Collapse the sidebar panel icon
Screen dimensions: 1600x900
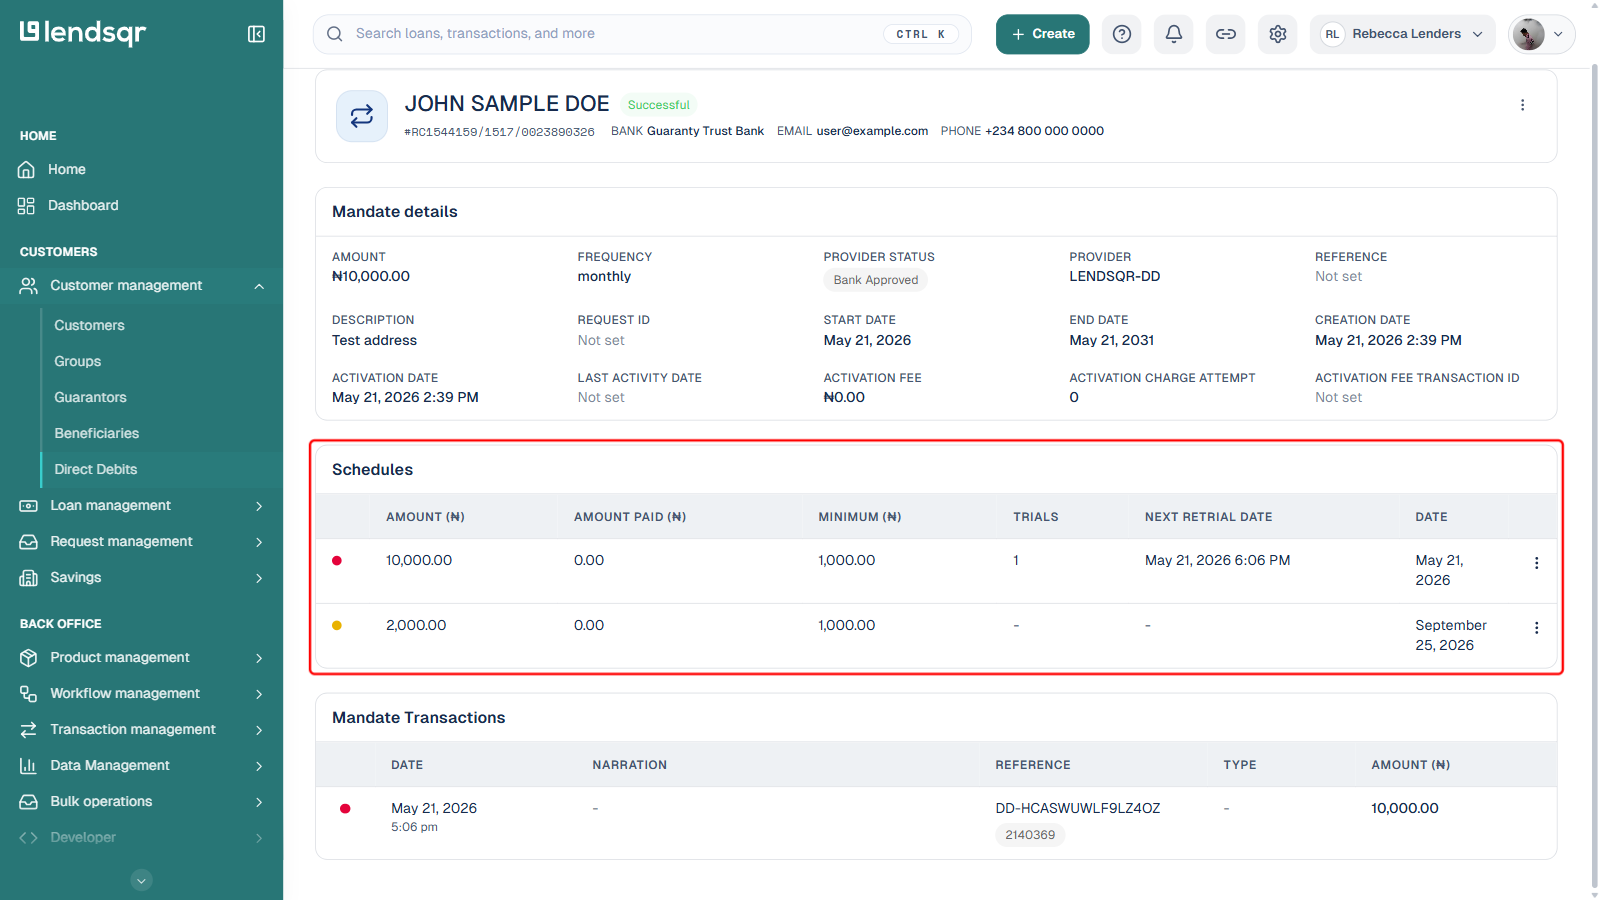pos(256,34)
